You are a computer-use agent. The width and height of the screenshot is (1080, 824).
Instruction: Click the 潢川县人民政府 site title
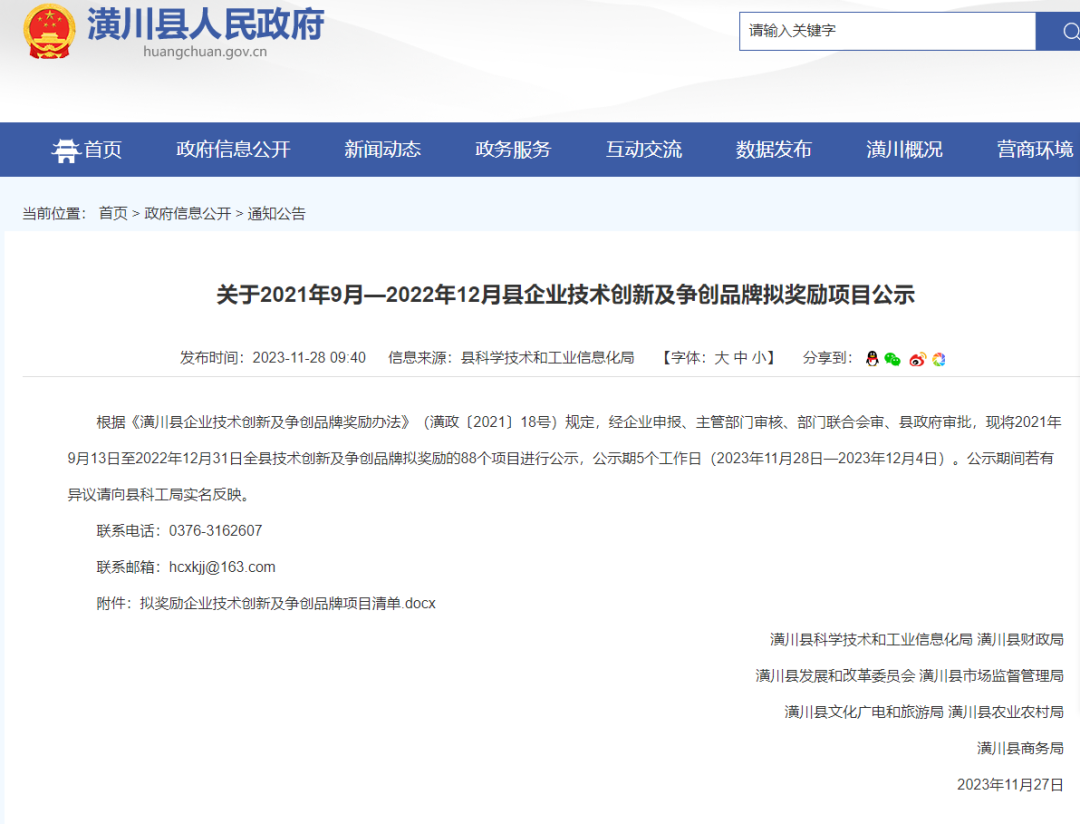point(205,24)
